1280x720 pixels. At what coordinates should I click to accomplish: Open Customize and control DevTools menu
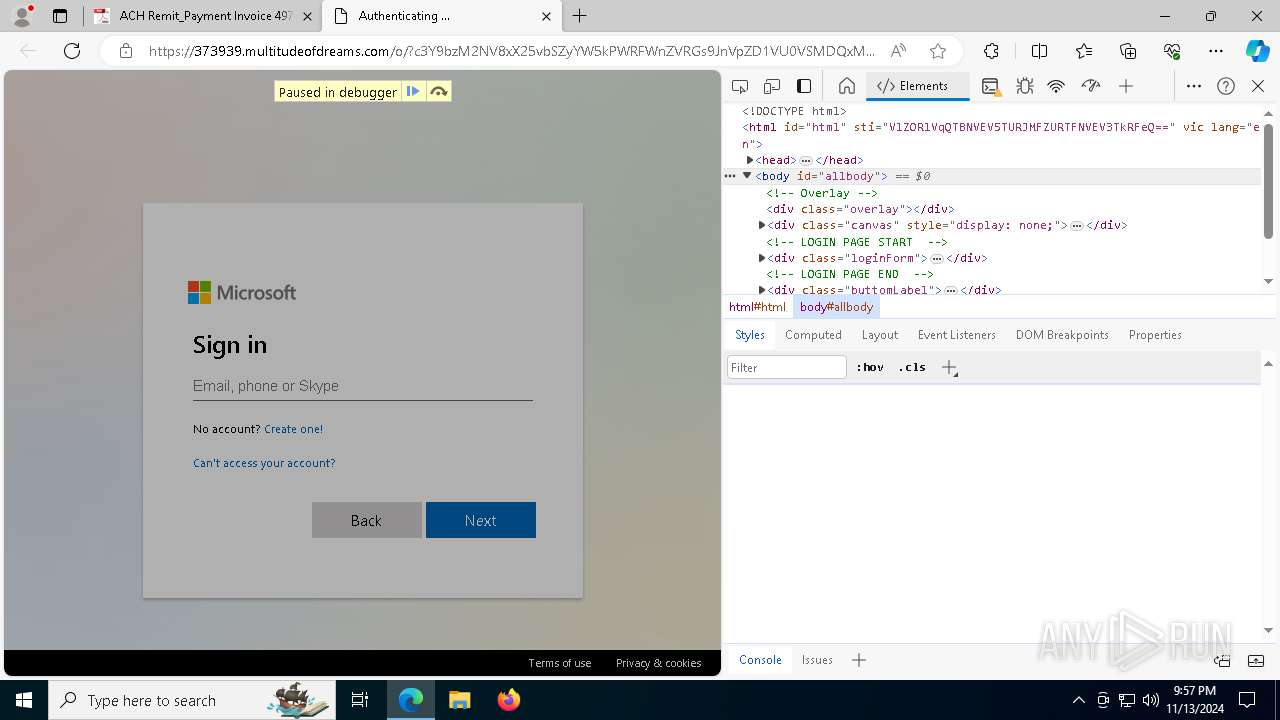click(1193, 86)
